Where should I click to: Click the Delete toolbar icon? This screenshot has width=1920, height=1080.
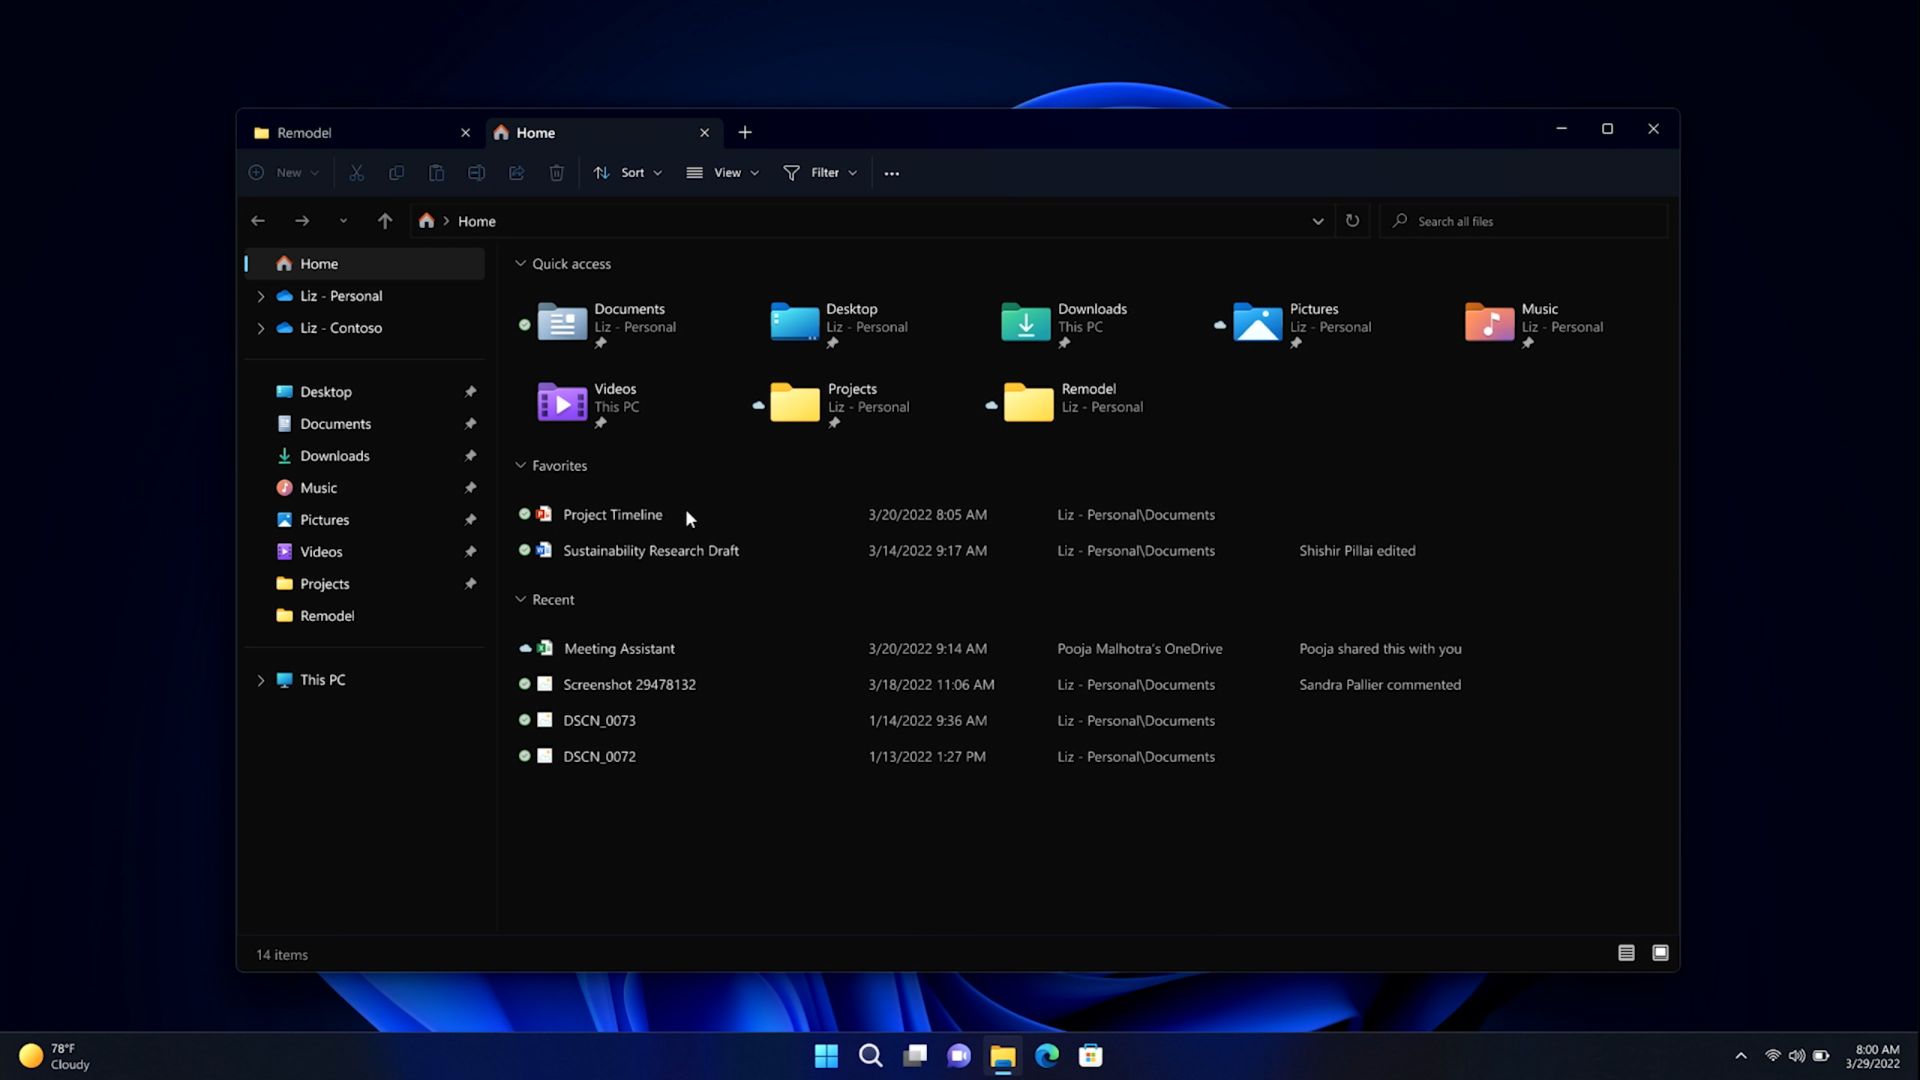pos(556,173)
